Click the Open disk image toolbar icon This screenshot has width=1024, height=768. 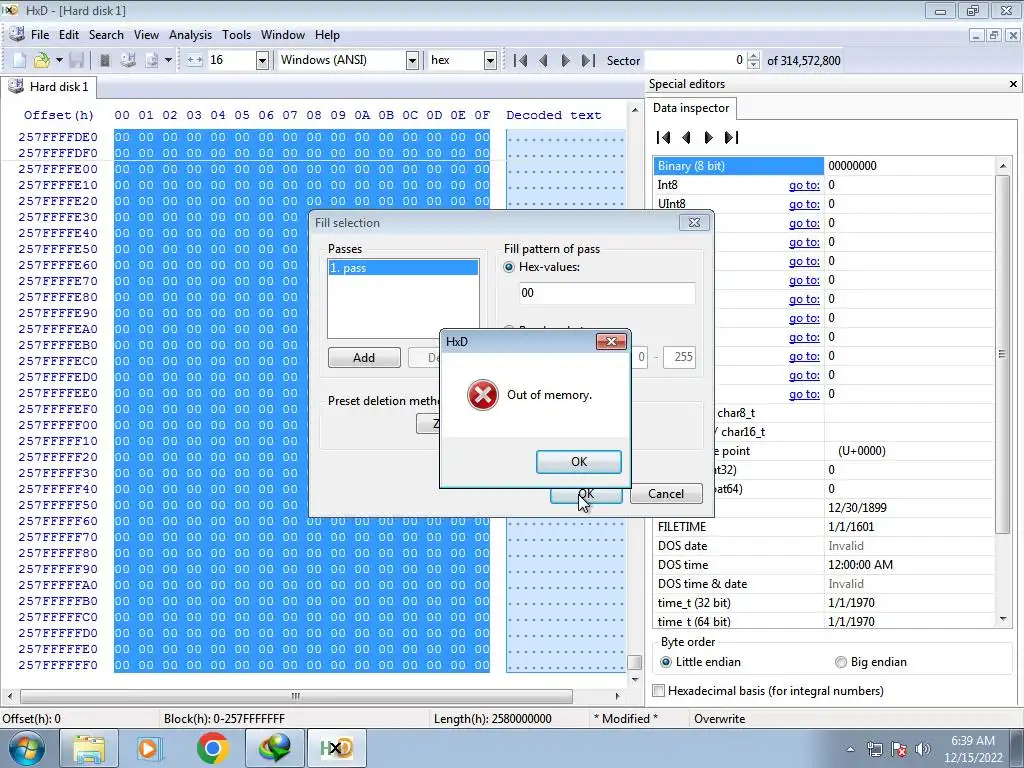click(x=152, y=60)
